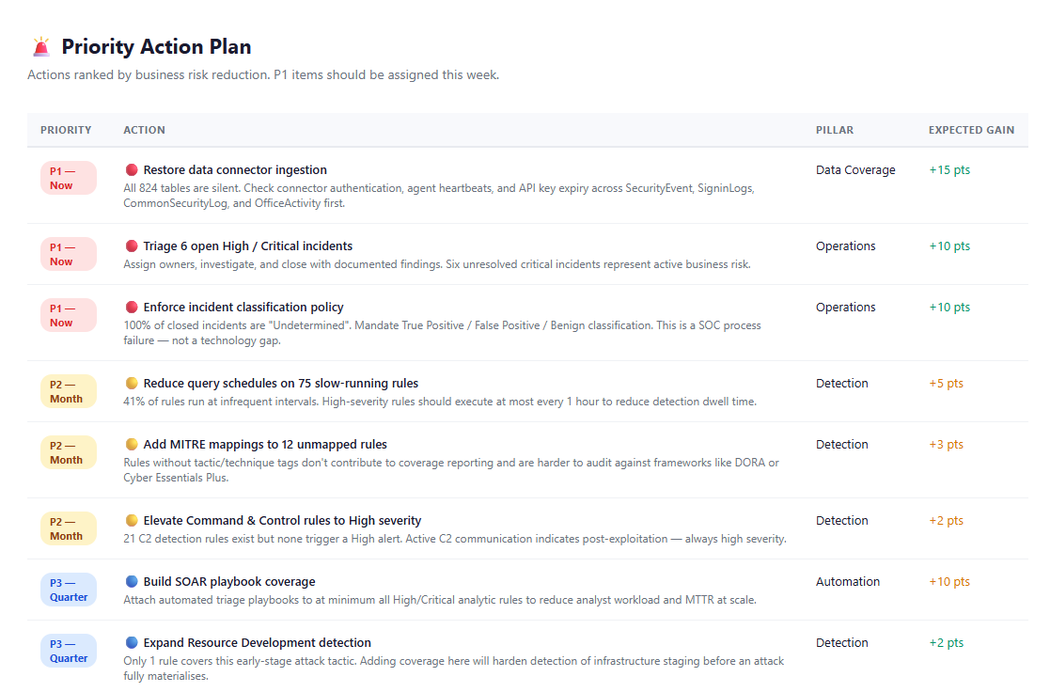Click blue dot beside Build SOAR playbook coverage
The height and width of the screenshot is (695, 1050).
(132, 582)
